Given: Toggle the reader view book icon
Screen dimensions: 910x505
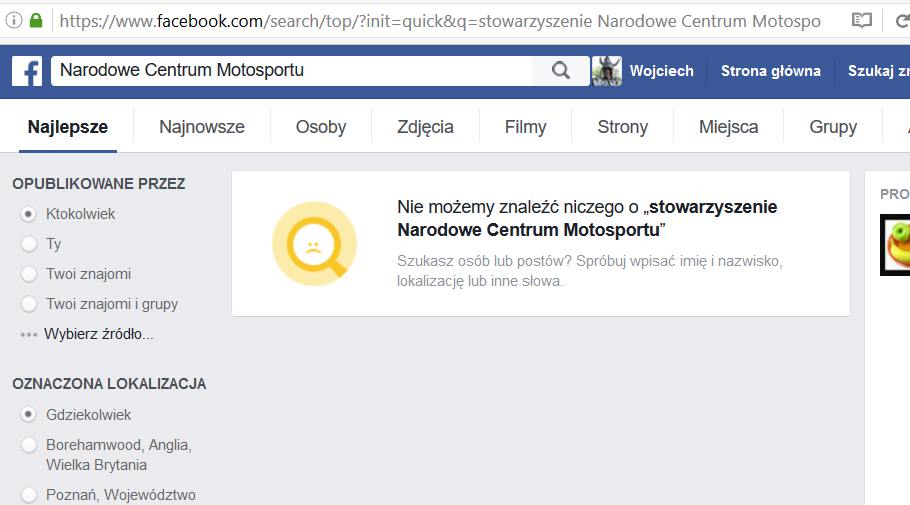Looking at the screenshot, I should (x=861, y=20).
